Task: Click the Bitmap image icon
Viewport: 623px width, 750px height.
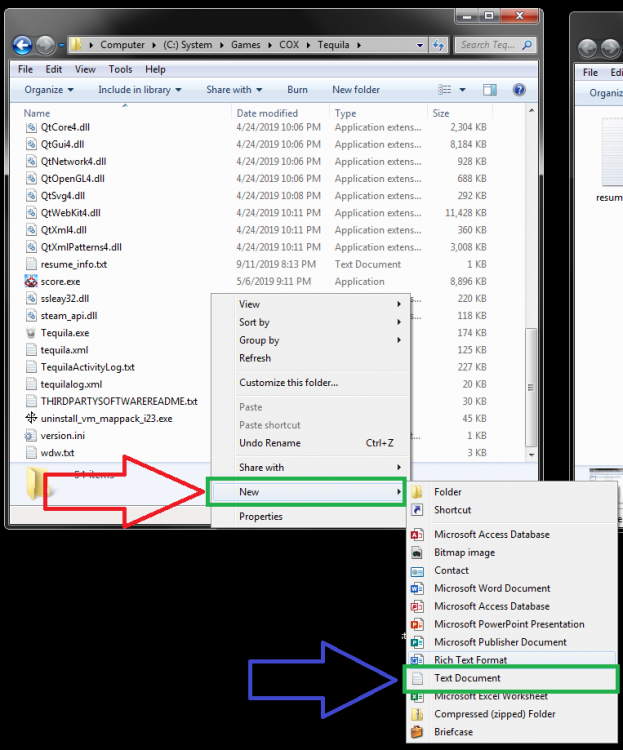Action: click(x=416, y=552)
